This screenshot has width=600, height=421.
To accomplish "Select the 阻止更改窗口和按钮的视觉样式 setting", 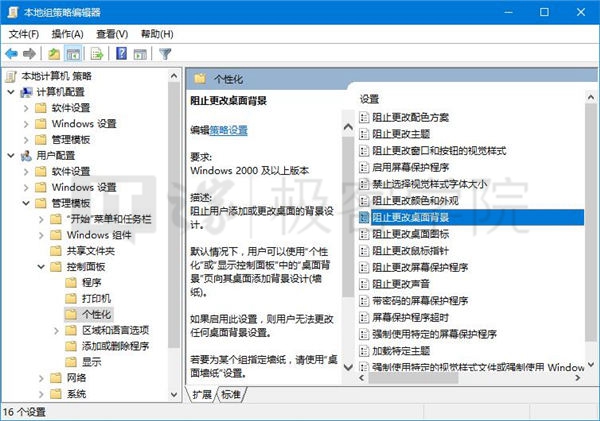I will coord(439,150).
